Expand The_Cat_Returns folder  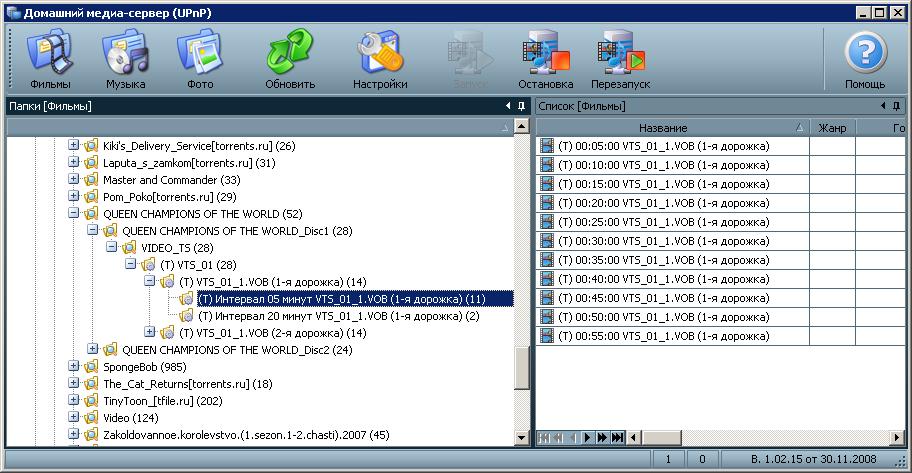pos(73,383)
